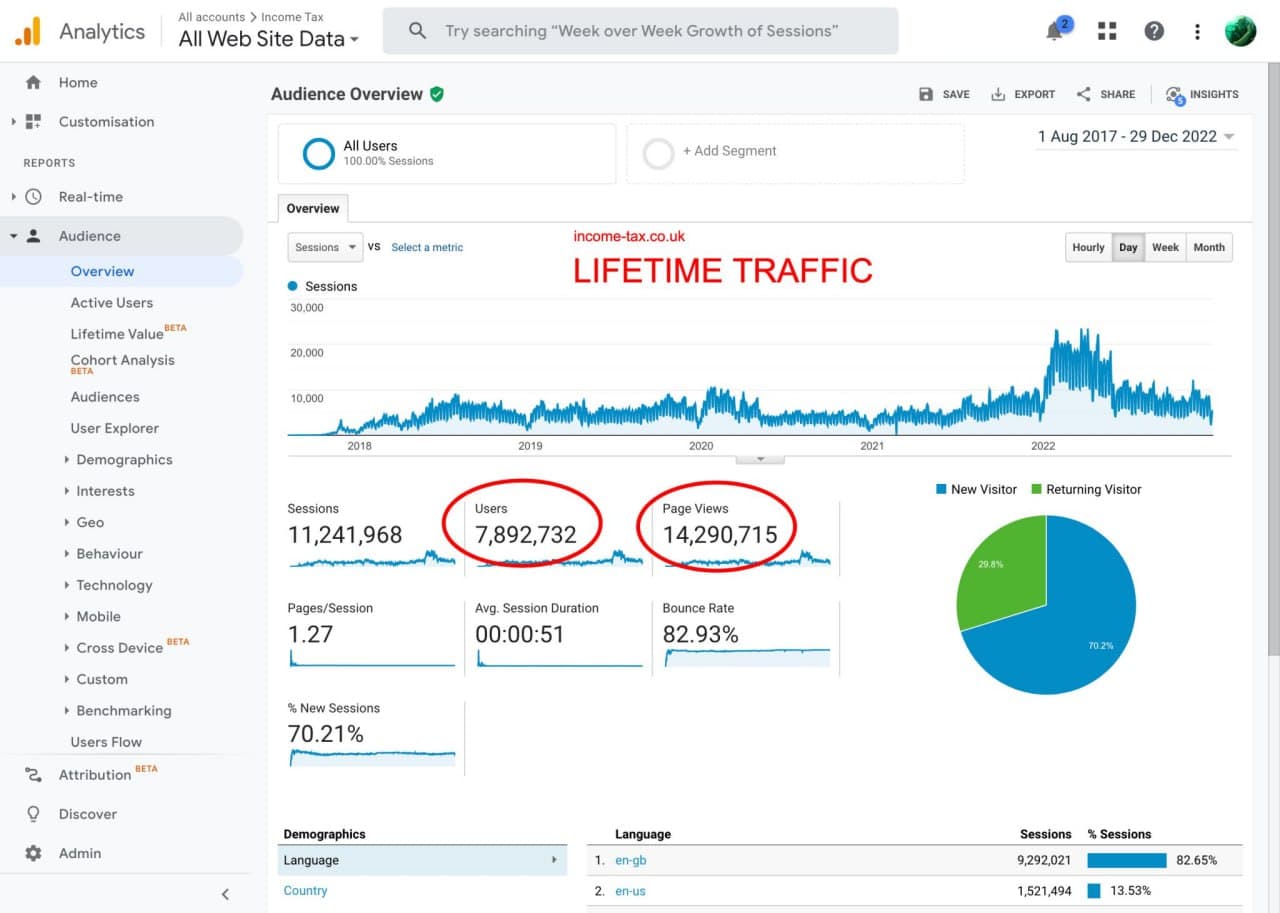Click the search magnifier icon
The width and height of the screenshot is (1280, 913).
point(418,31)
